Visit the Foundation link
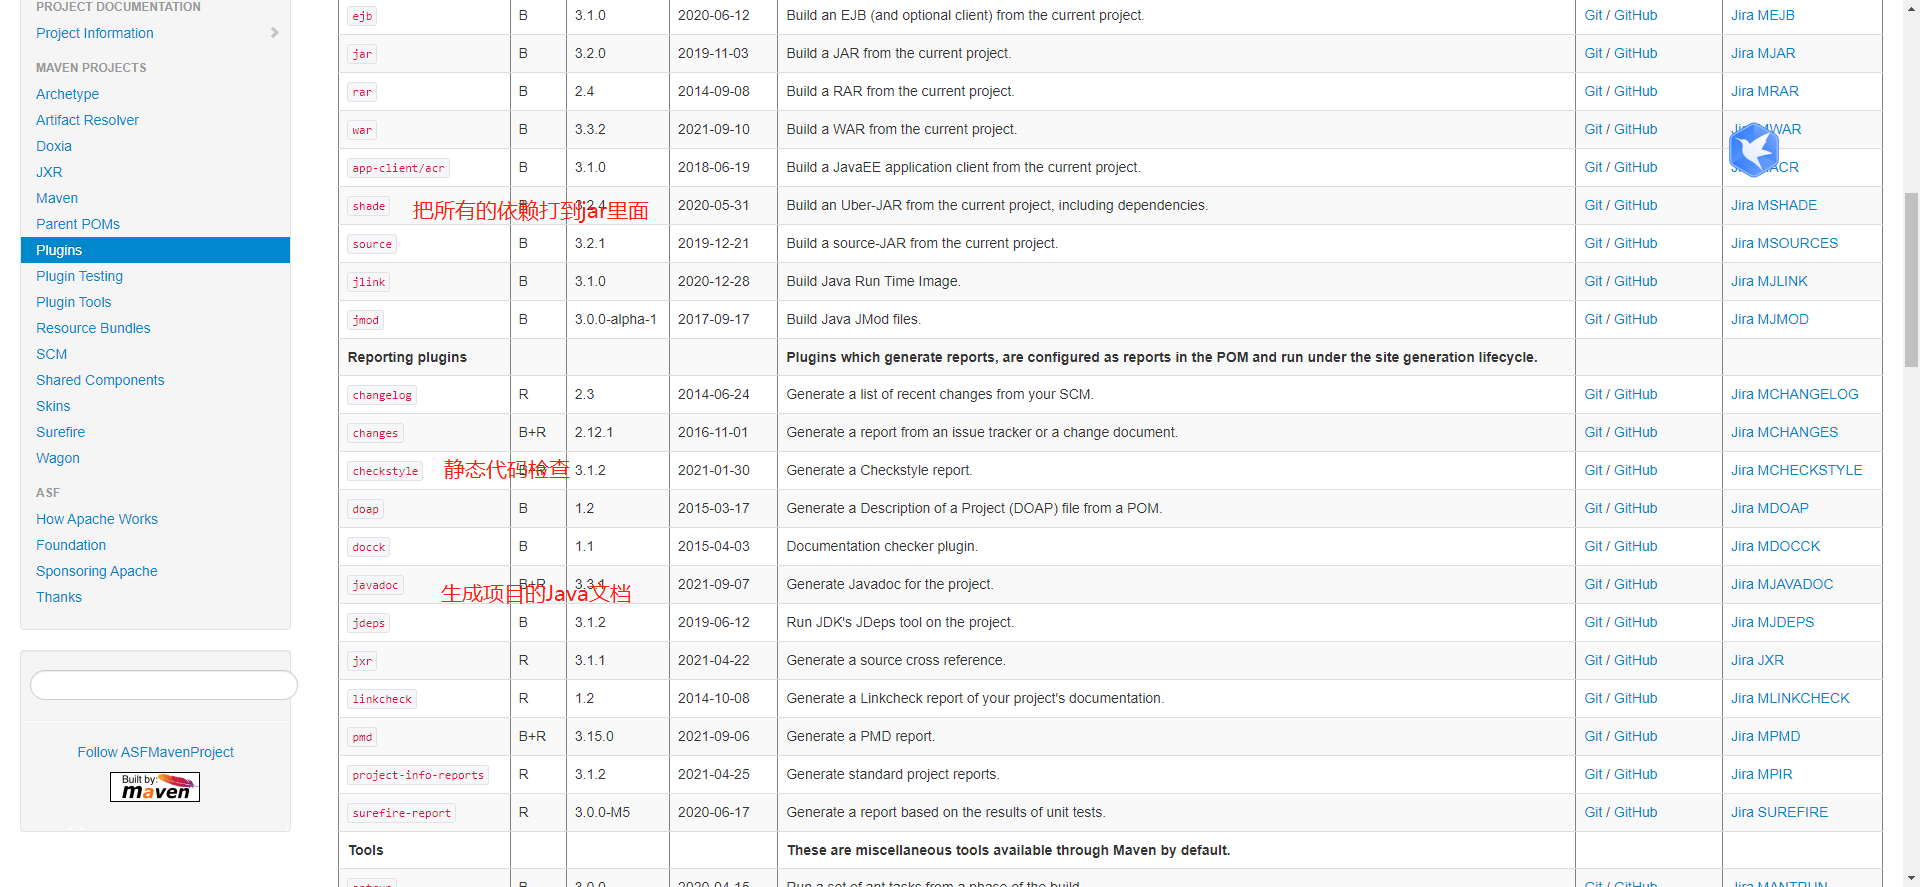This screenshot has height=887, width=1920. pyautogui.click(x=71, y=545)
